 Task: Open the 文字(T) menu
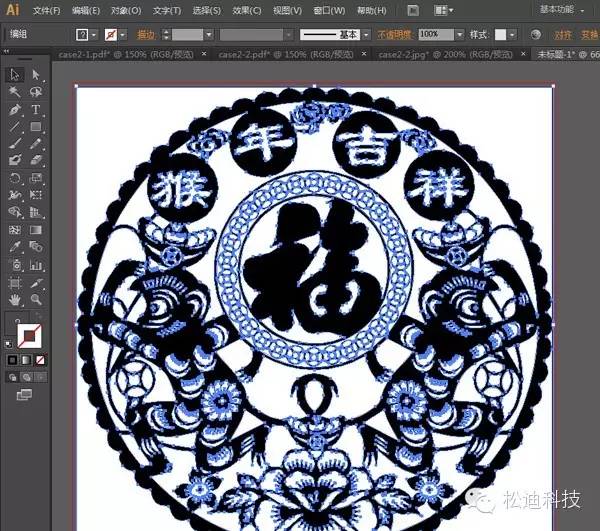pyautogui.click(x=167, y=10)
